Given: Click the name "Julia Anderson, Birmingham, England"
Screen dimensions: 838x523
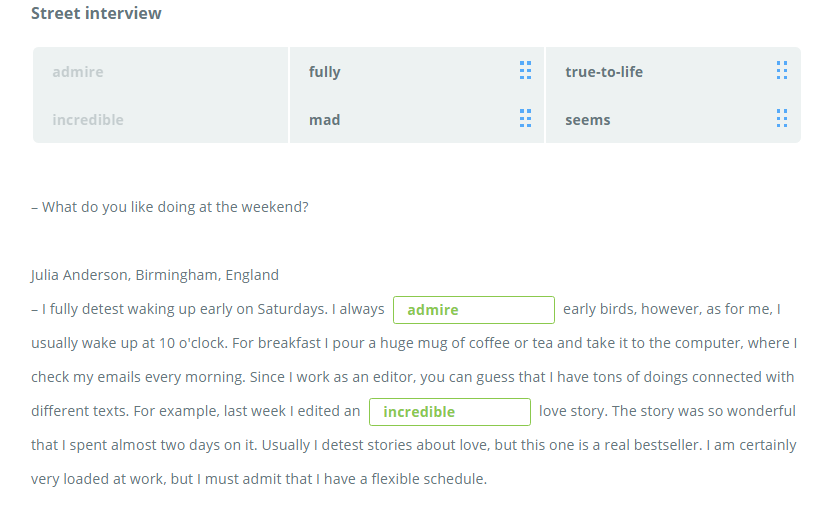Looking at the screenshot, I should [155, 275].
